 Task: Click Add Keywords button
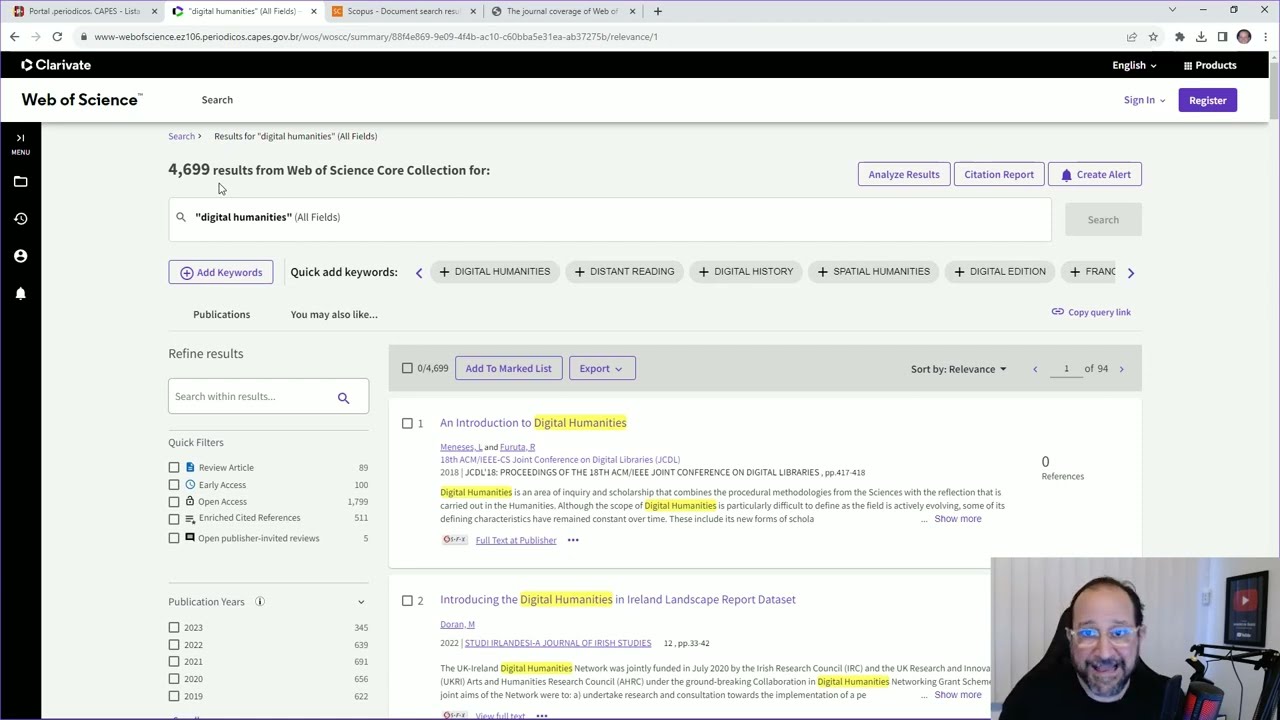pyautogui.click(x=221, y=273)
